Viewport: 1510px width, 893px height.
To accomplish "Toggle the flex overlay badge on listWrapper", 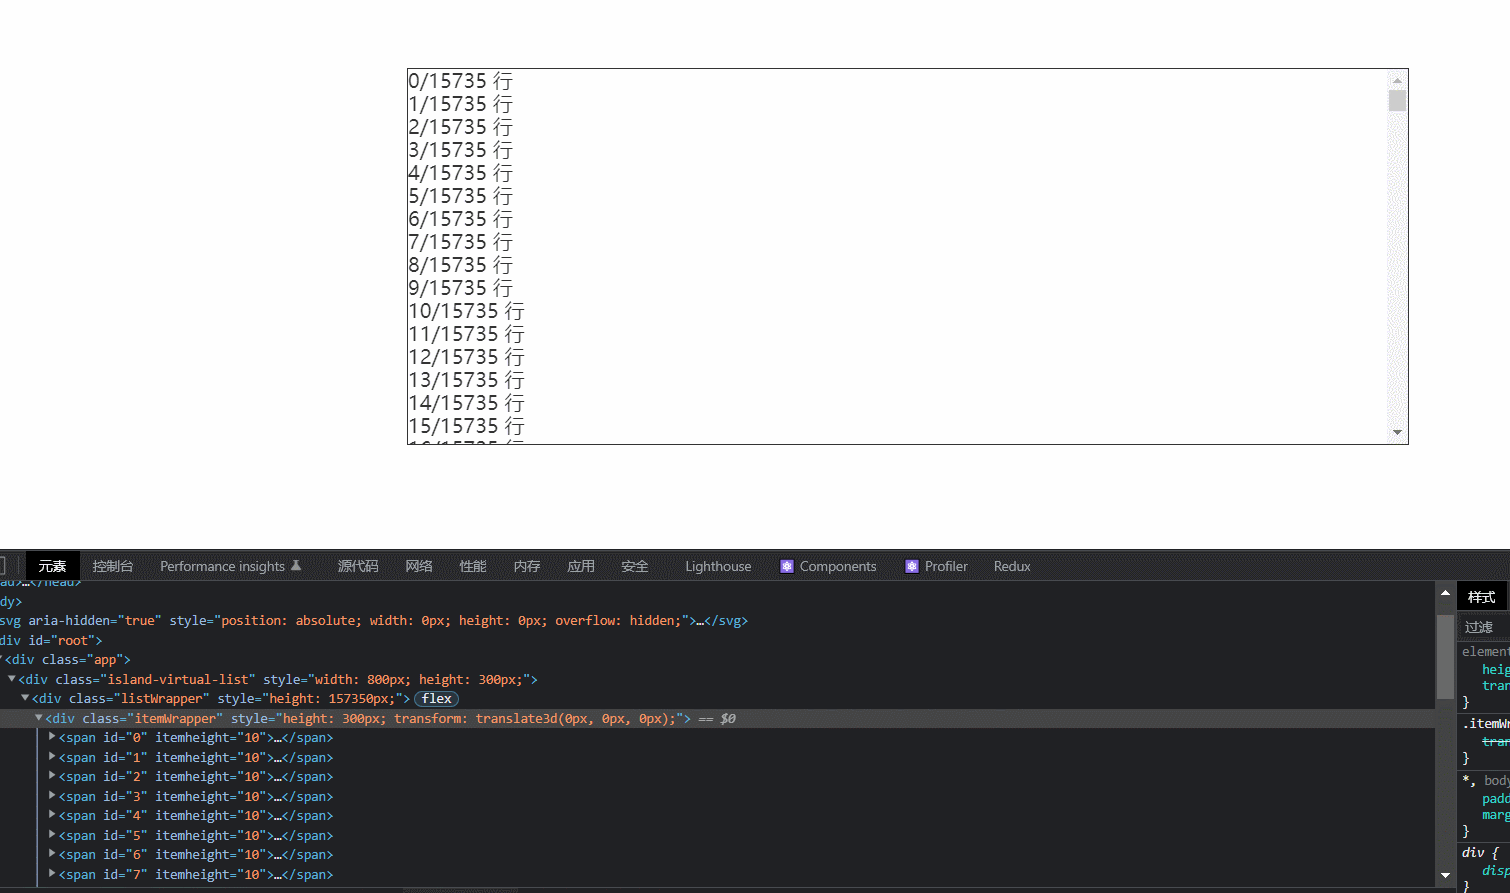I will 436,698.
